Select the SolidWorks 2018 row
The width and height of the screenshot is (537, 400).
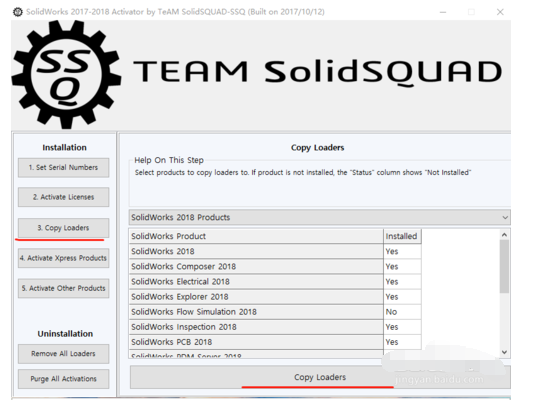pyautogui.click(x=275, y=251)
